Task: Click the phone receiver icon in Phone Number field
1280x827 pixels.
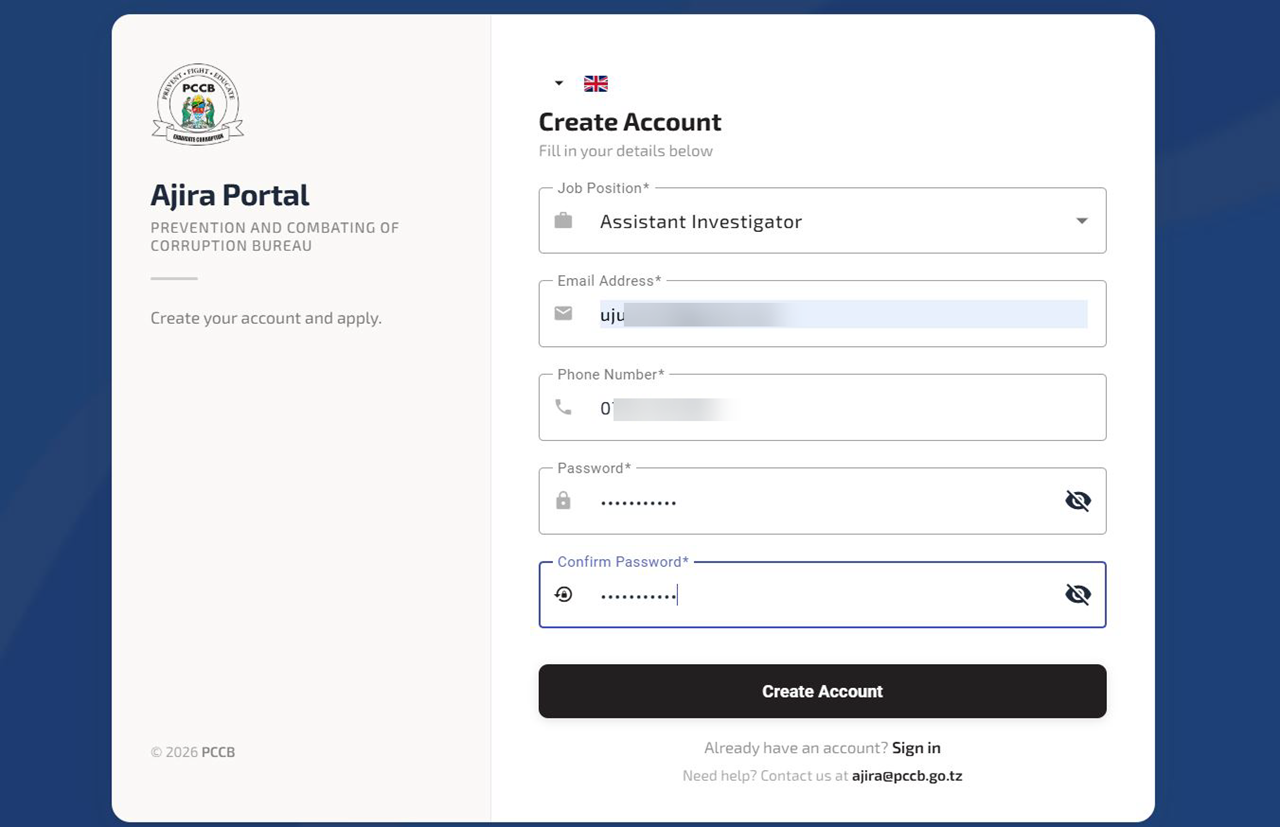Action: pyautogui.click(x=563, y=406)
